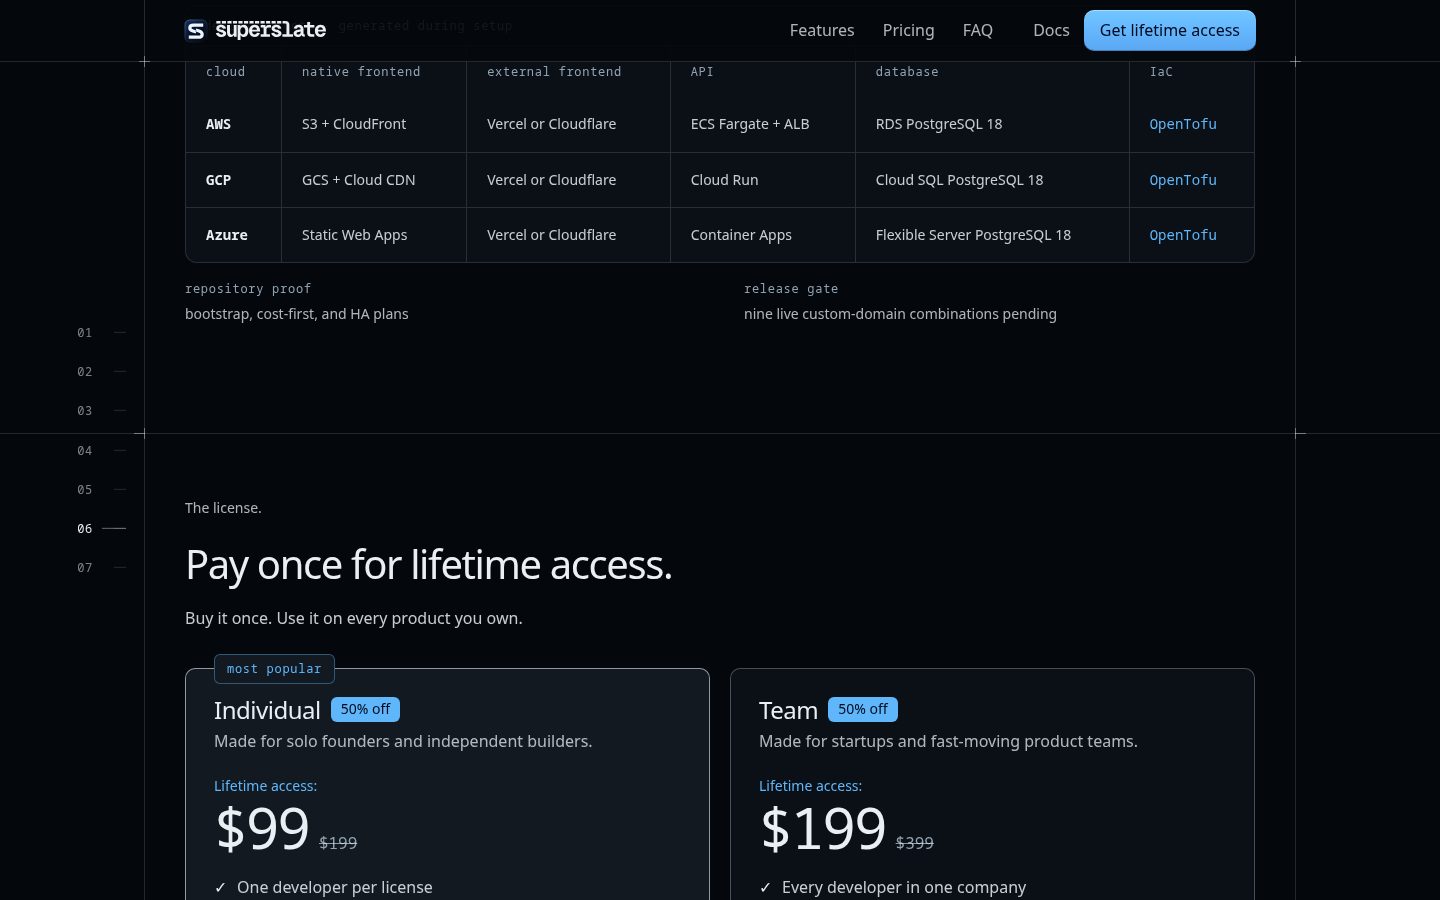
Task: Click the 50% off badge on Team plan
Action: tap(863, 709)
